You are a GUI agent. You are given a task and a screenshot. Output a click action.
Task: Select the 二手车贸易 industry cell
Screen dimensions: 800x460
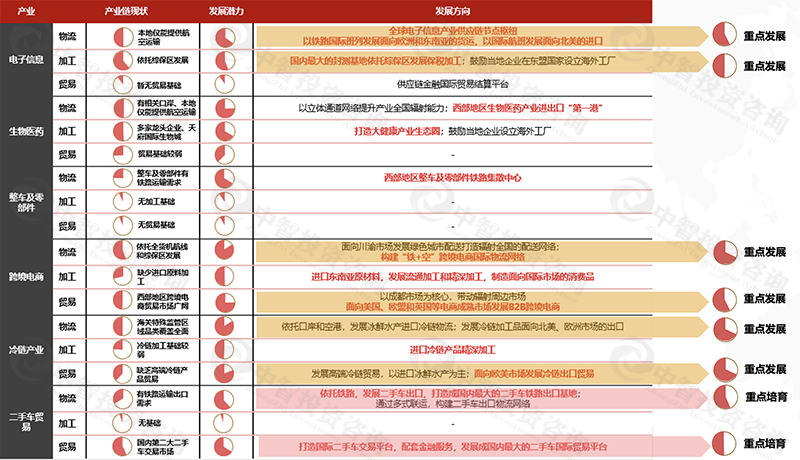(26, 422)
